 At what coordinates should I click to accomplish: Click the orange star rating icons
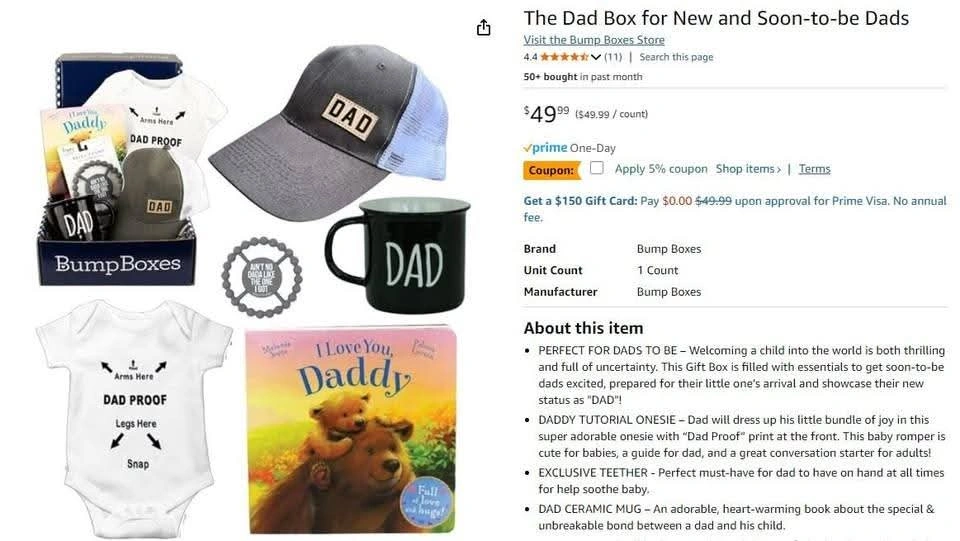[x=564, y=57]
